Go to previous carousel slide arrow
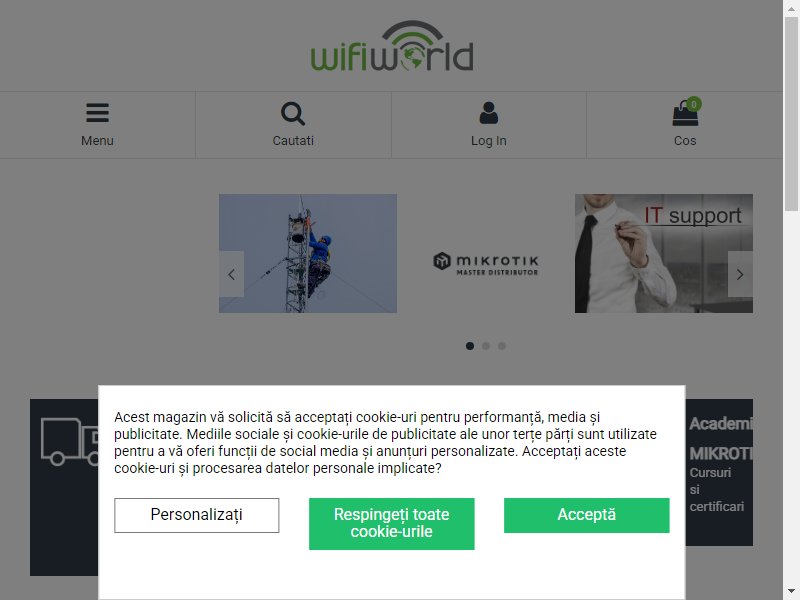800x600 pixels. 232,274
